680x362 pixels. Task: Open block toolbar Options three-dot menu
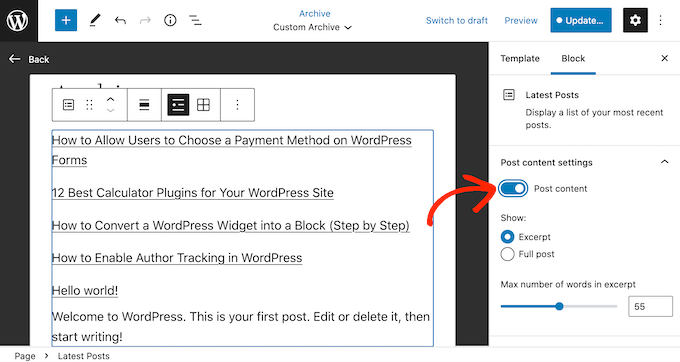pyautogui.click(x=237, y=105)
